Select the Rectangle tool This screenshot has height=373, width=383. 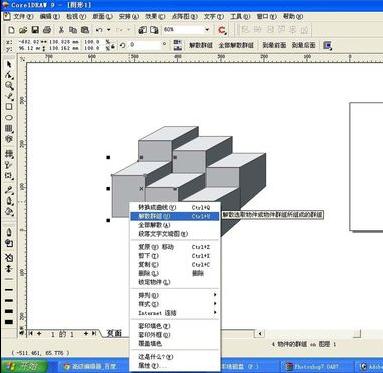[x=9, y=107]
